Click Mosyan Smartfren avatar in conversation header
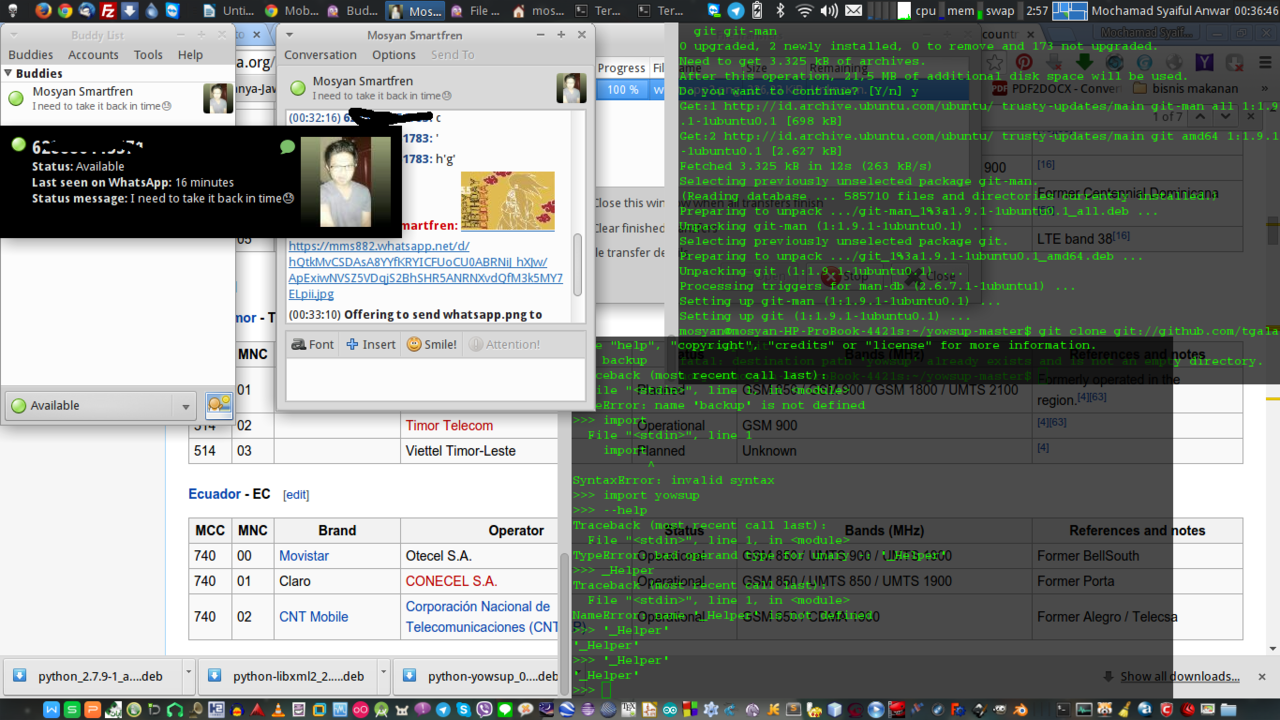 (571, 88)
